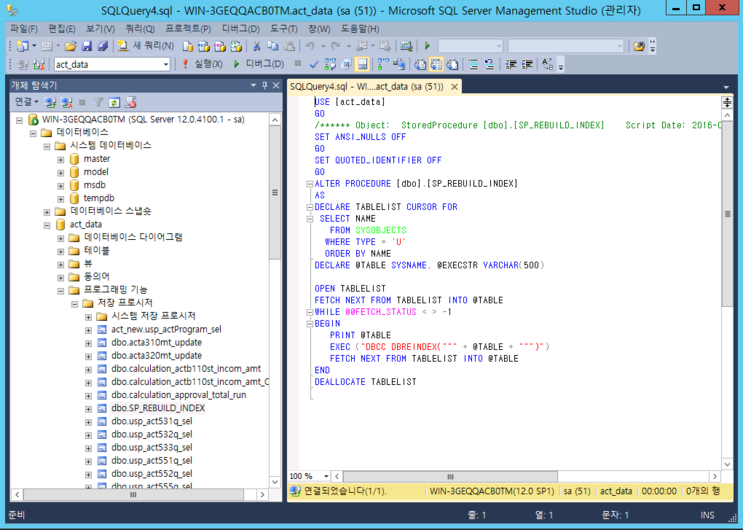Open the 편집(E) menu
The image size is (743, 530).
pyautogui.click(x=62, y=29)
